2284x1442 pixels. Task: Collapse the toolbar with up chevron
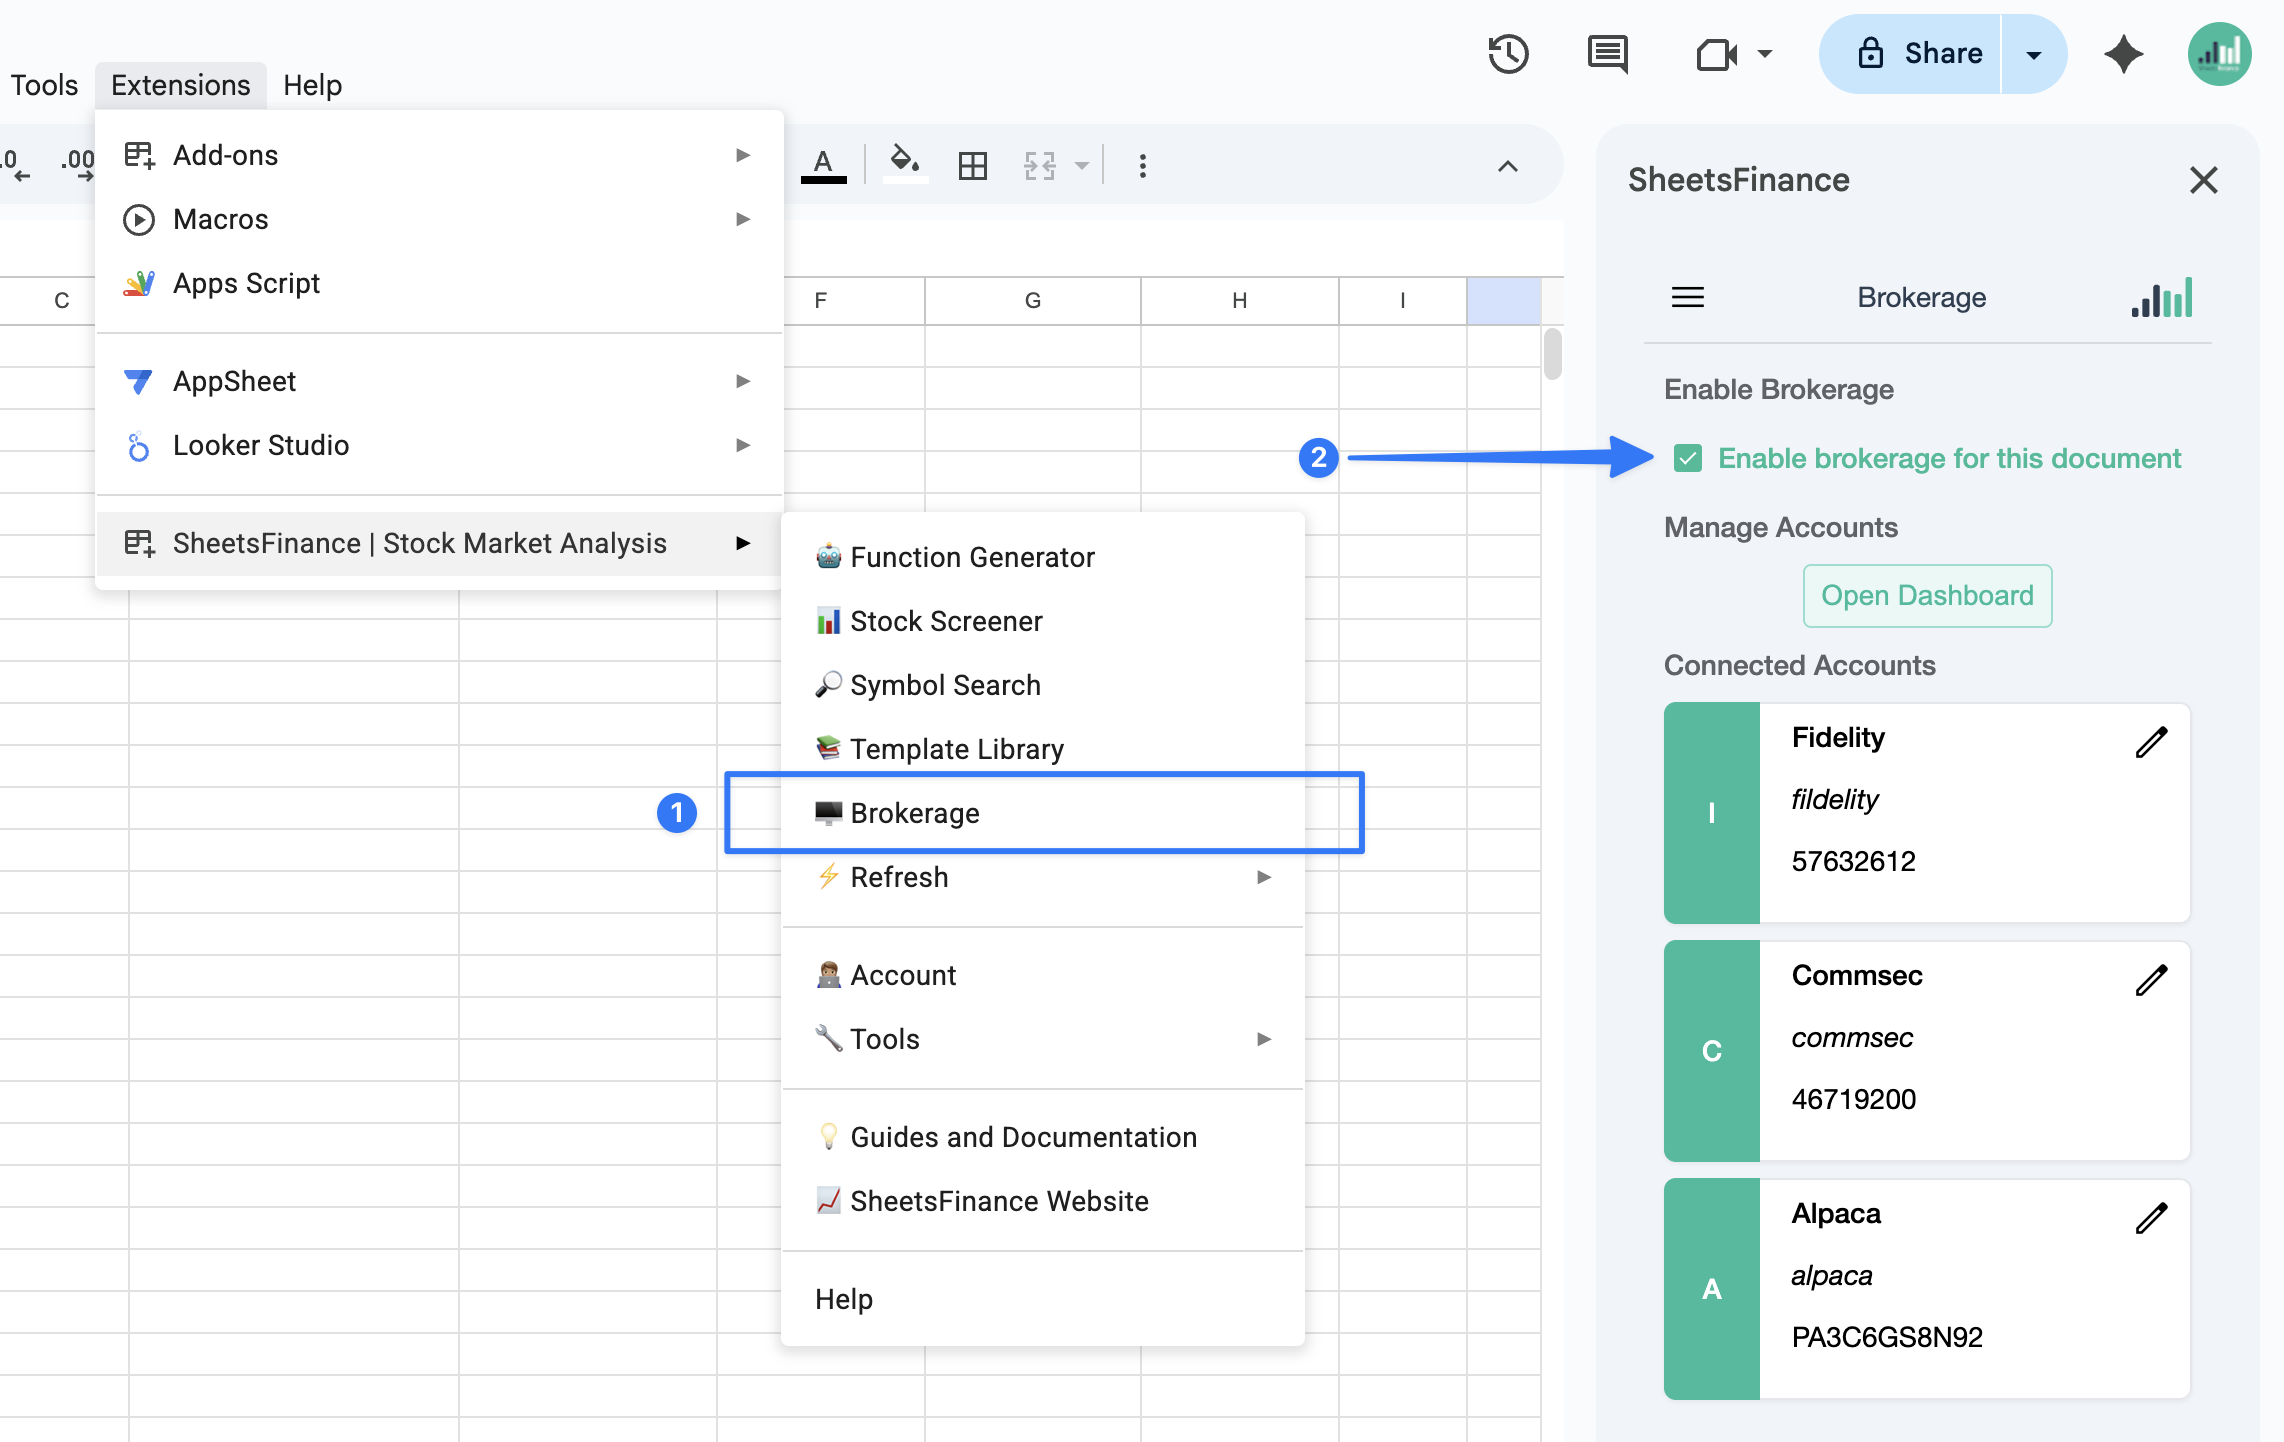coord(1507,166)
